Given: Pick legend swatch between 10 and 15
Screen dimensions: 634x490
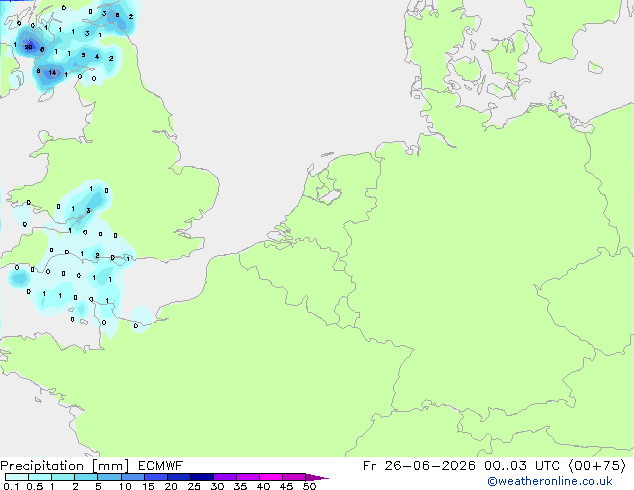Looking at the screenshot, I should [x=132, y=477].
